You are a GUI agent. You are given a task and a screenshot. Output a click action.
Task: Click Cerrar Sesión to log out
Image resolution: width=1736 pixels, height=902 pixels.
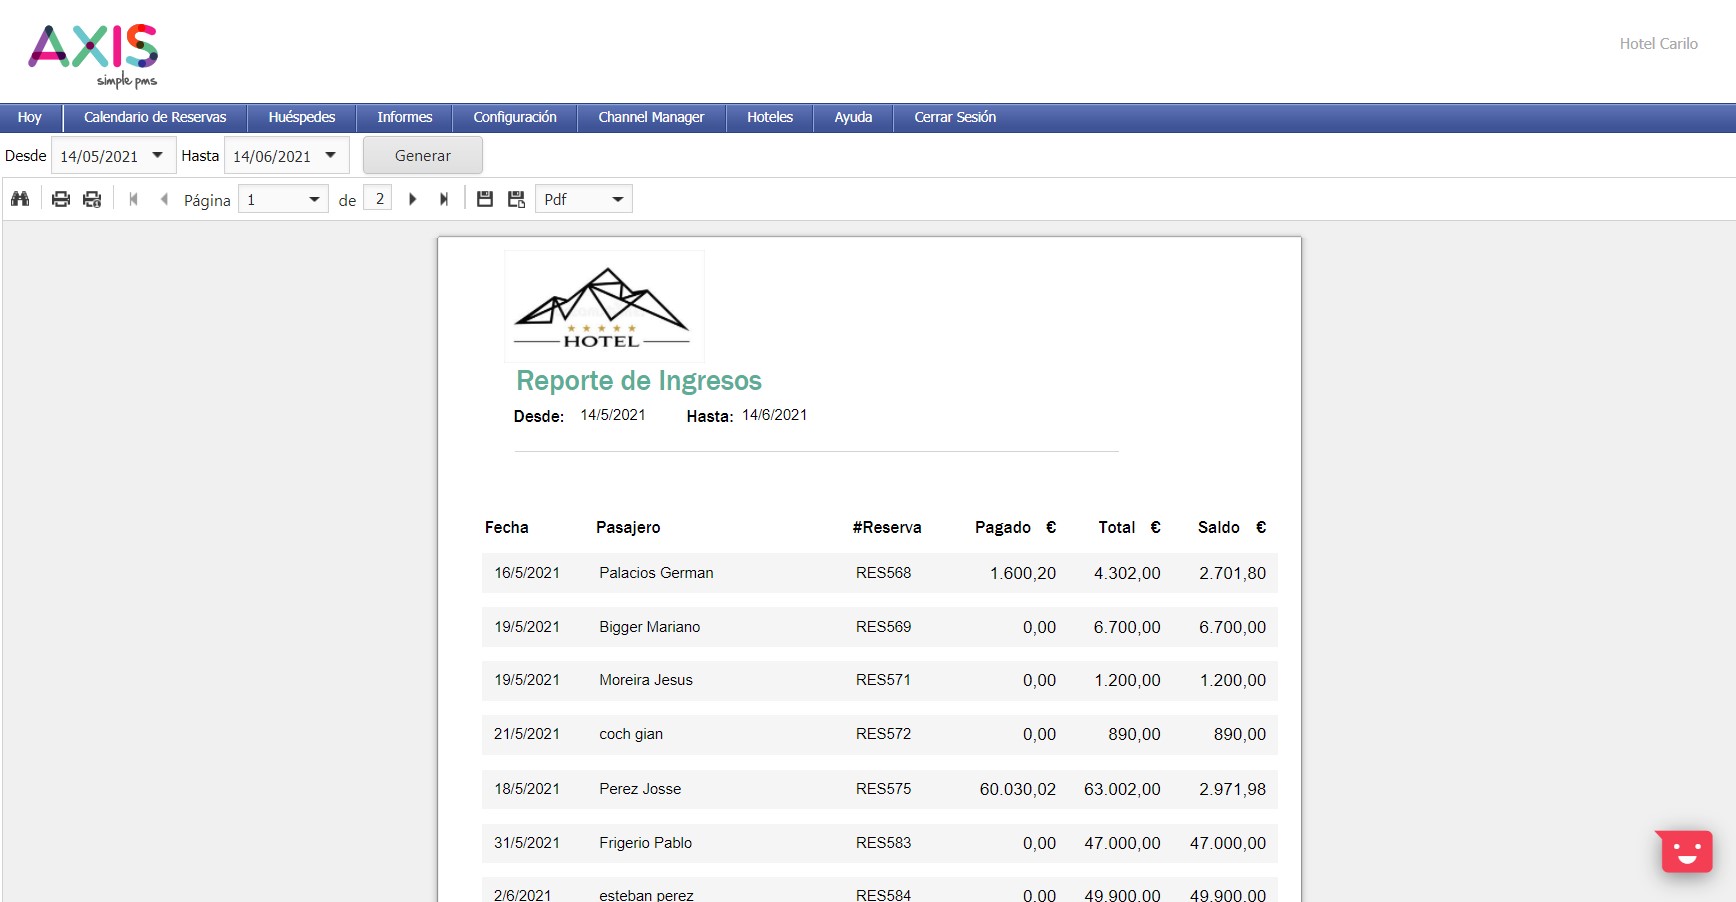[955, 117]
